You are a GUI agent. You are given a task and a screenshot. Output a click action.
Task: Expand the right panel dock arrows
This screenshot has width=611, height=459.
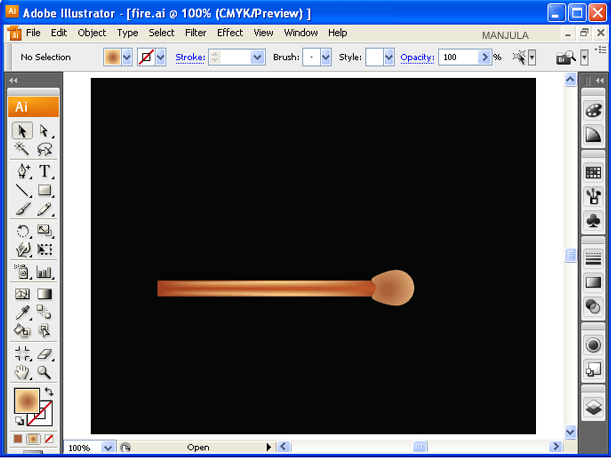pyautogui.click(x=599, y=80)
